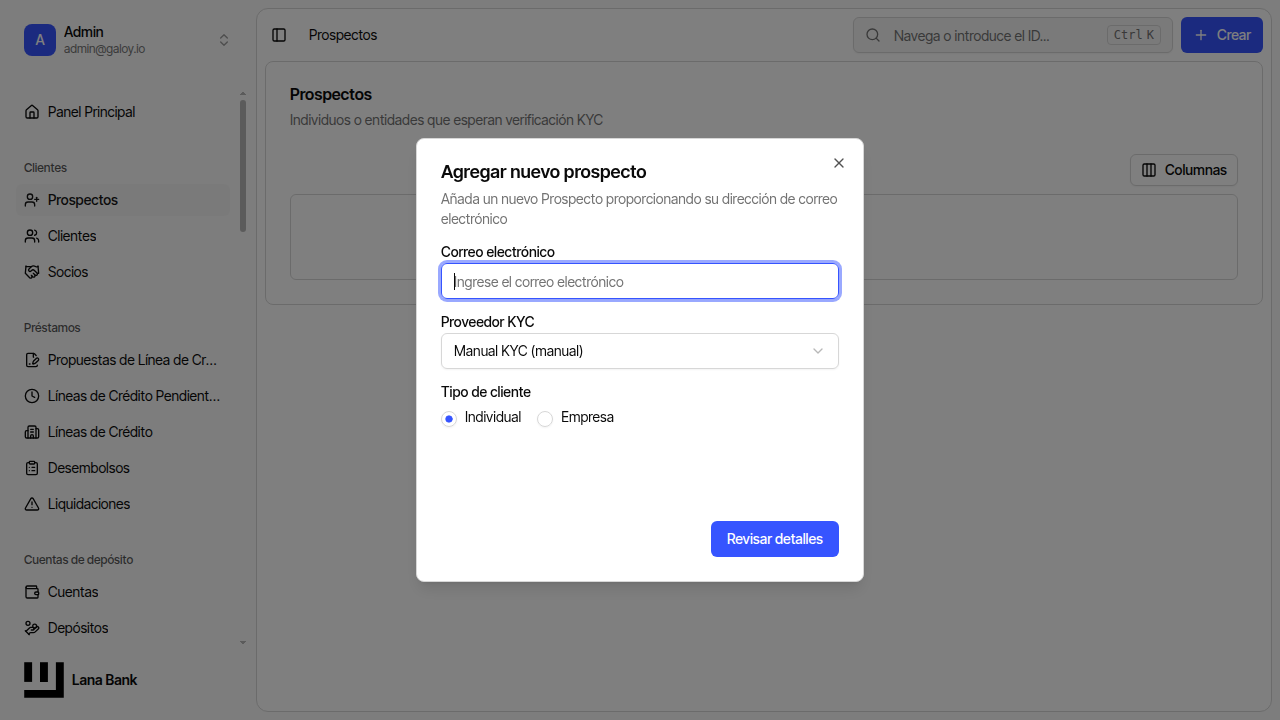Click the Panel Principal home icon

click(32, 112)
